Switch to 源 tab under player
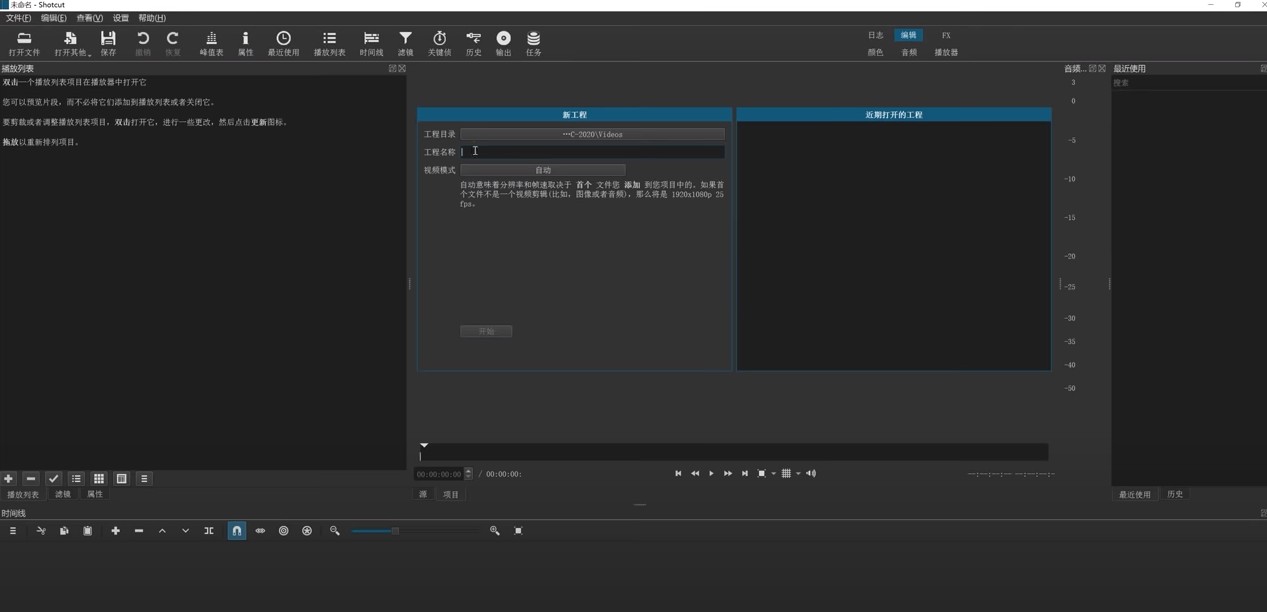1267x612 pixels. [x=423, y=494]
